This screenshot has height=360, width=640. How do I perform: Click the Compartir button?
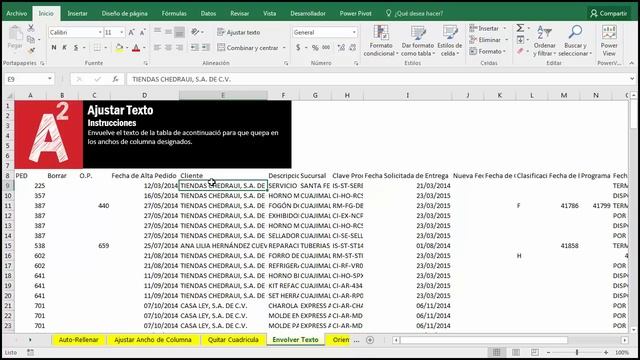tap(608, 13)
